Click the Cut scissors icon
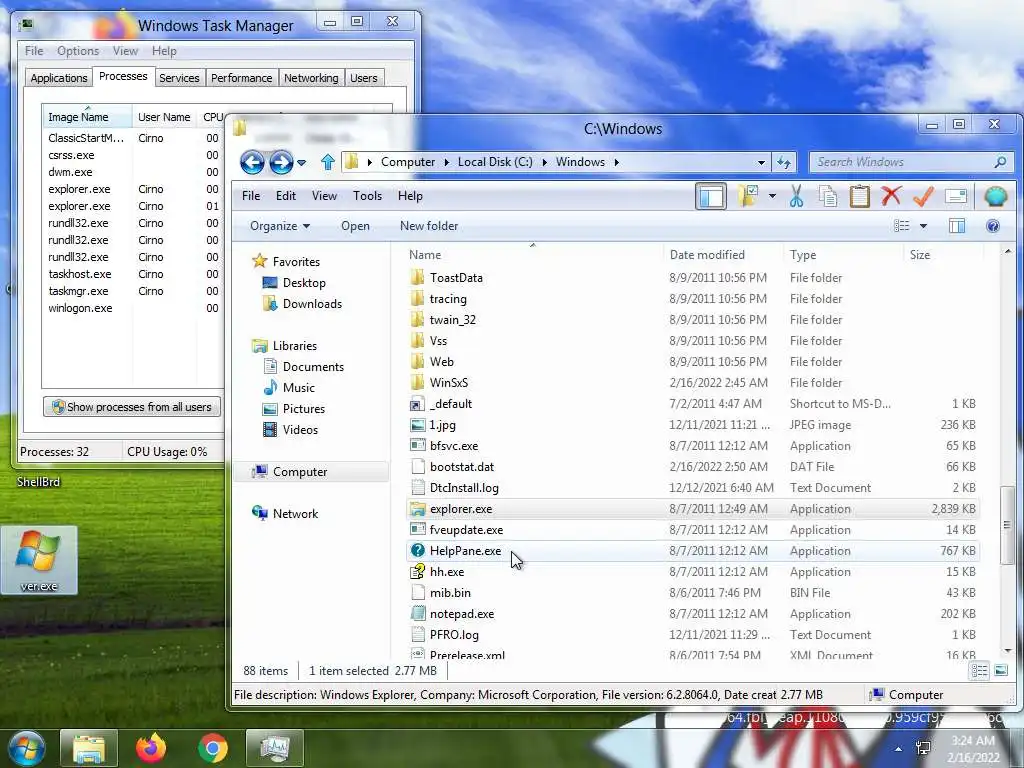Image resolution: width=1024 pixels, height=768 pixels. [796, 196]
